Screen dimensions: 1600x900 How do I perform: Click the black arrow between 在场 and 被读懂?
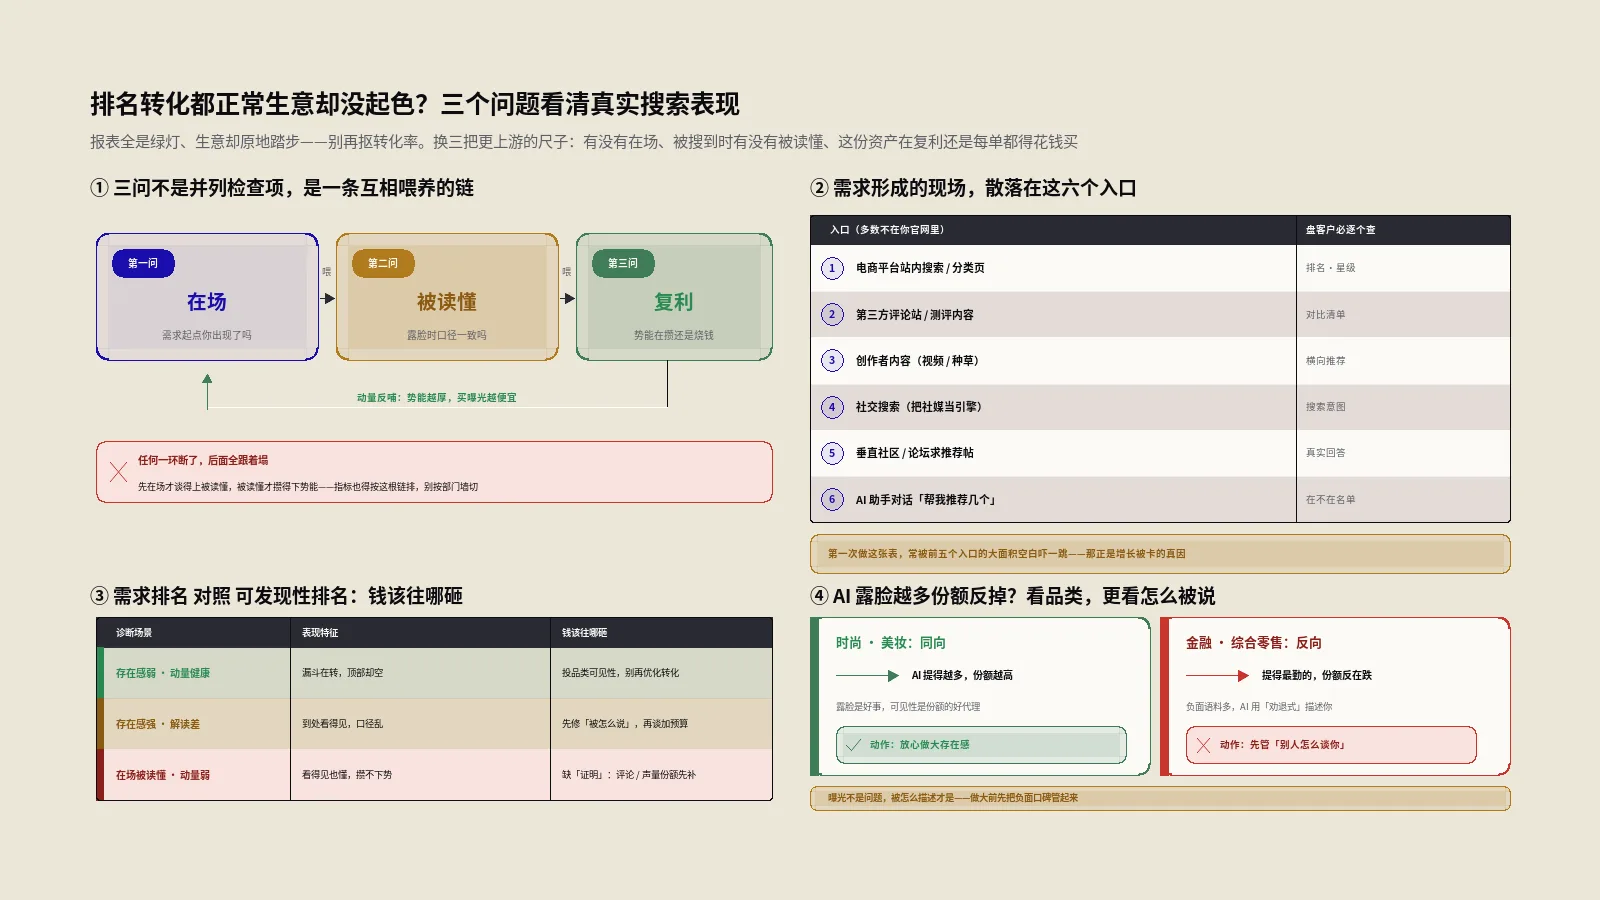click(328, 298)
